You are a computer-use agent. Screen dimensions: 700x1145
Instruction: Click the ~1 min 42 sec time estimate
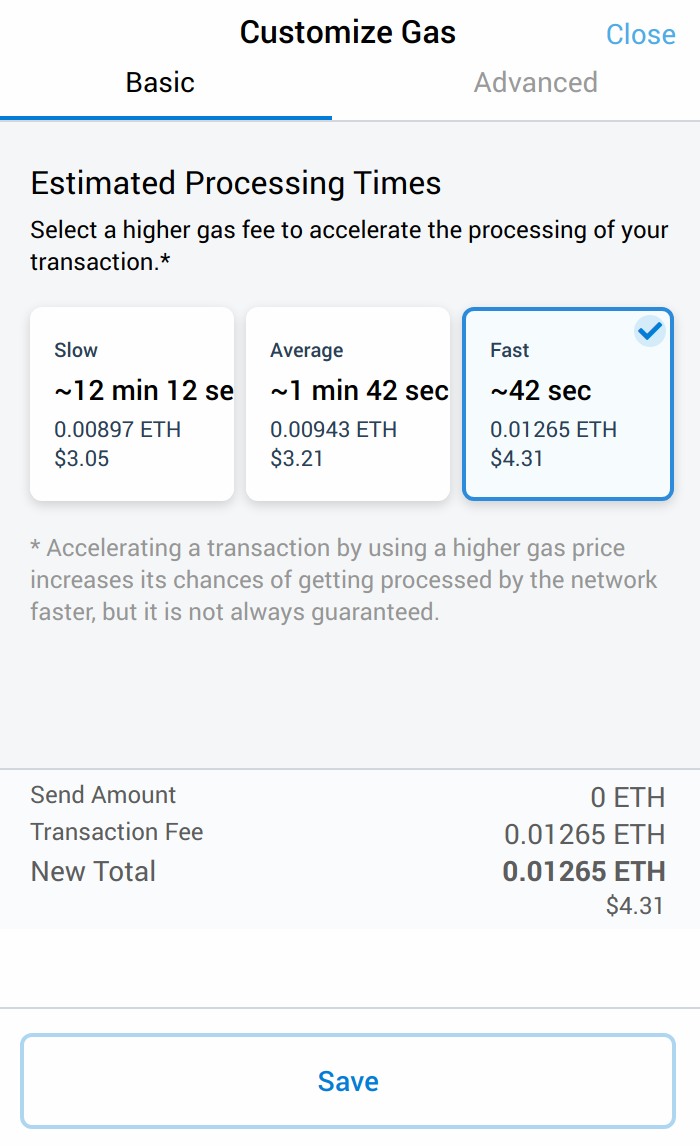pyautogui.click(x=358, y=391)
